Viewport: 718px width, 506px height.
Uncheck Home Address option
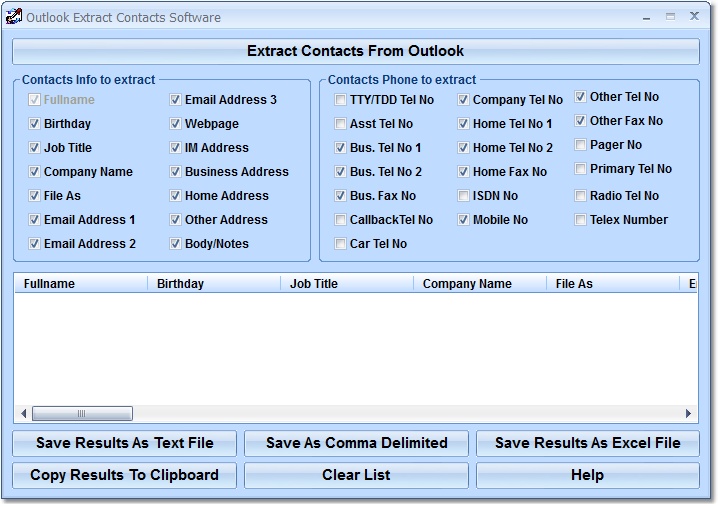point(175,196)
